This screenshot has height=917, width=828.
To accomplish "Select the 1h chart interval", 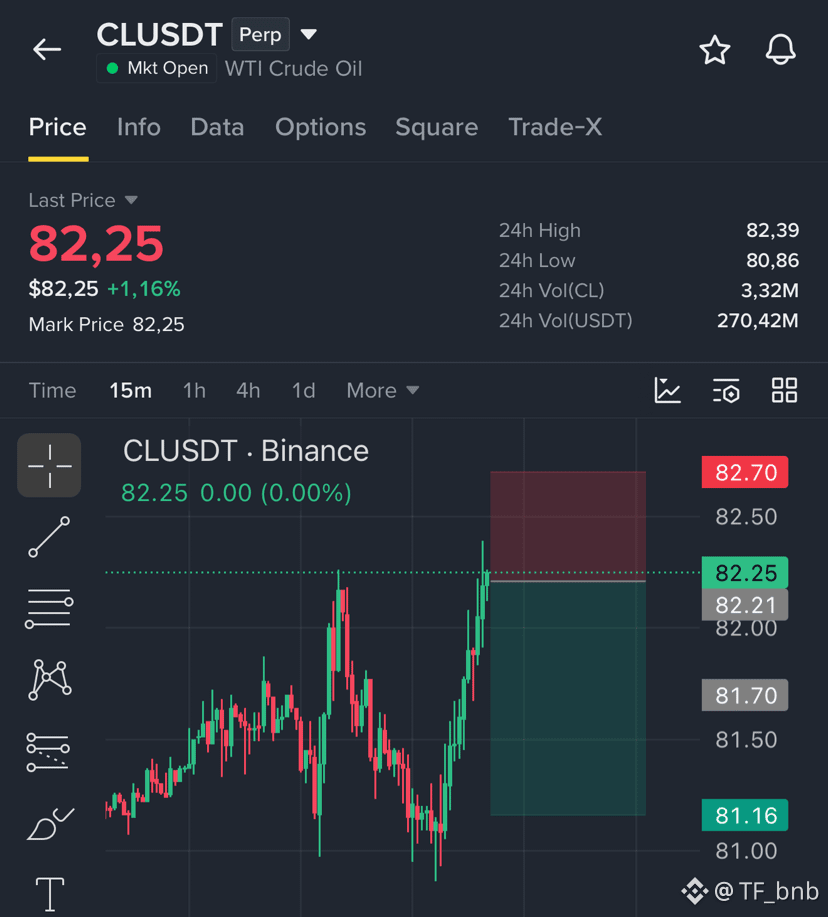I will coord(194,390).
